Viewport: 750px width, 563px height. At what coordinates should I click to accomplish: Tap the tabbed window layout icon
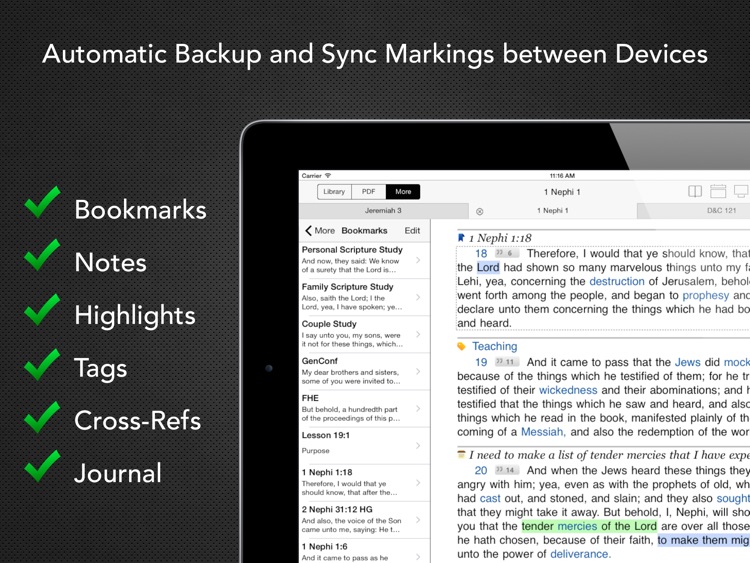tap(717, 191)
